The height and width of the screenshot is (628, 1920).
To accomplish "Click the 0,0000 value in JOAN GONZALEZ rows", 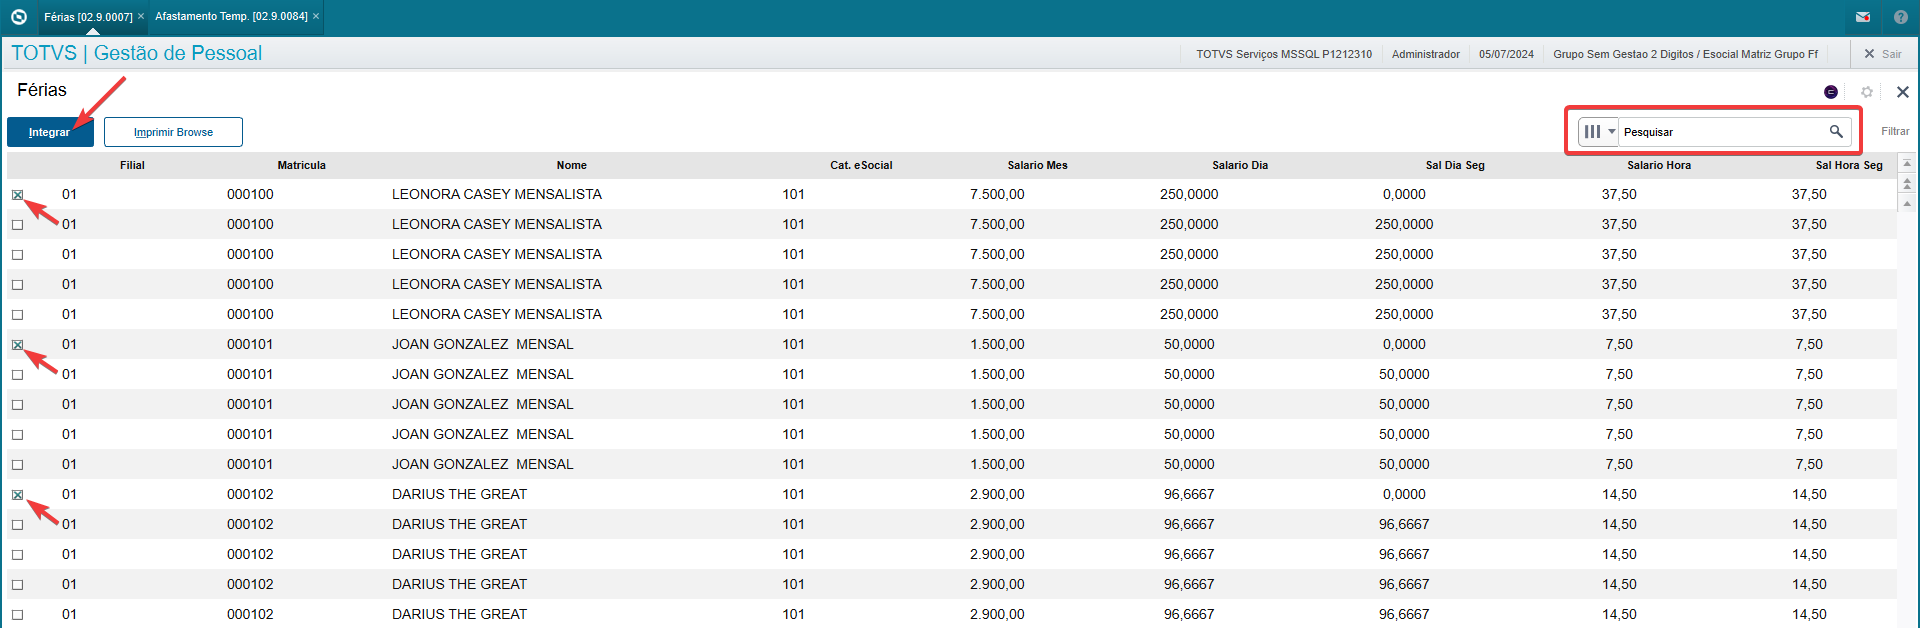I will (1404, 344).
